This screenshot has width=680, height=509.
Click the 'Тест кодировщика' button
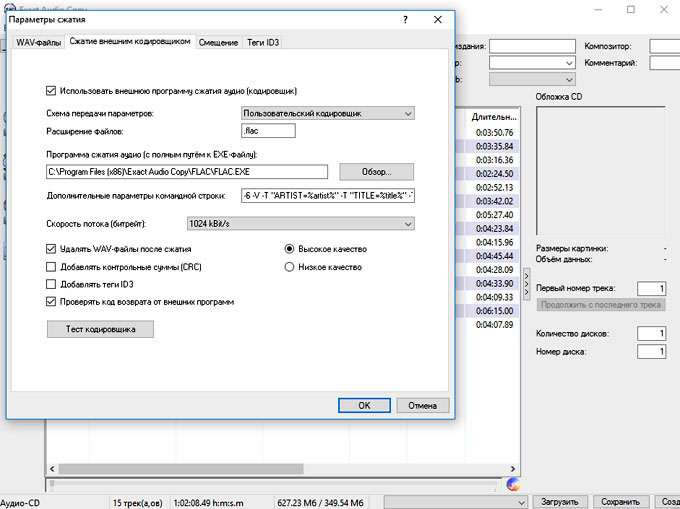click(99, 329)
